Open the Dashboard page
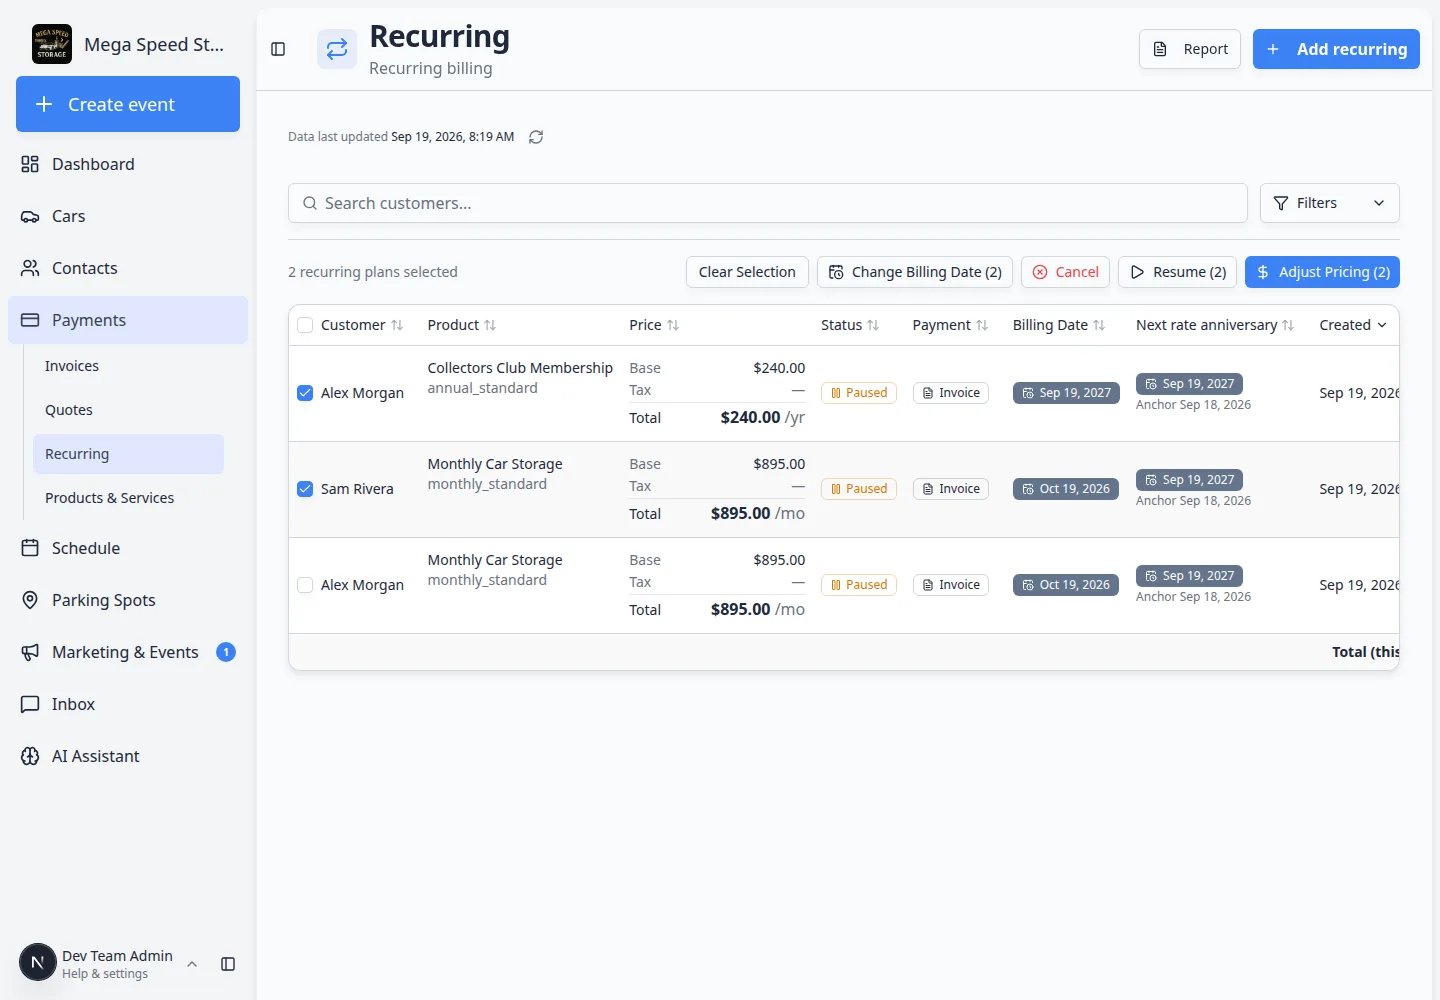The height and width of the screenshot is (1000, 1440). point(128,164)
